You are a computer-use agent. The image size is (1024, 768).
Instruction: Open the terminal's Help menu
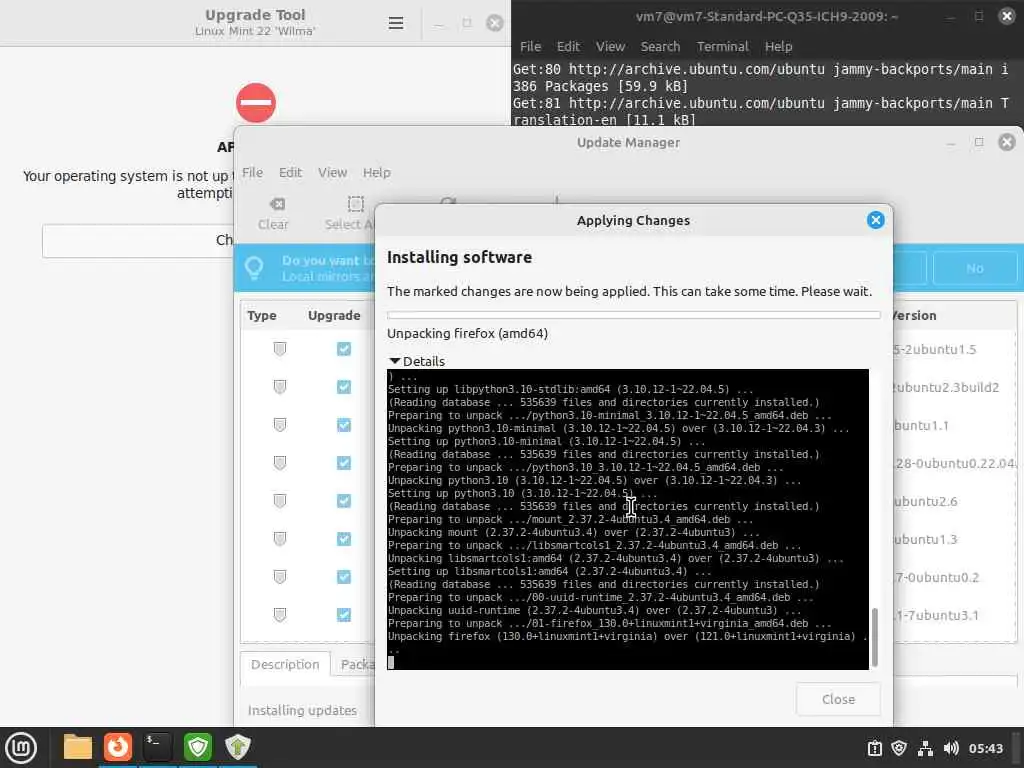pyautogui.click(x=778, y=46)
